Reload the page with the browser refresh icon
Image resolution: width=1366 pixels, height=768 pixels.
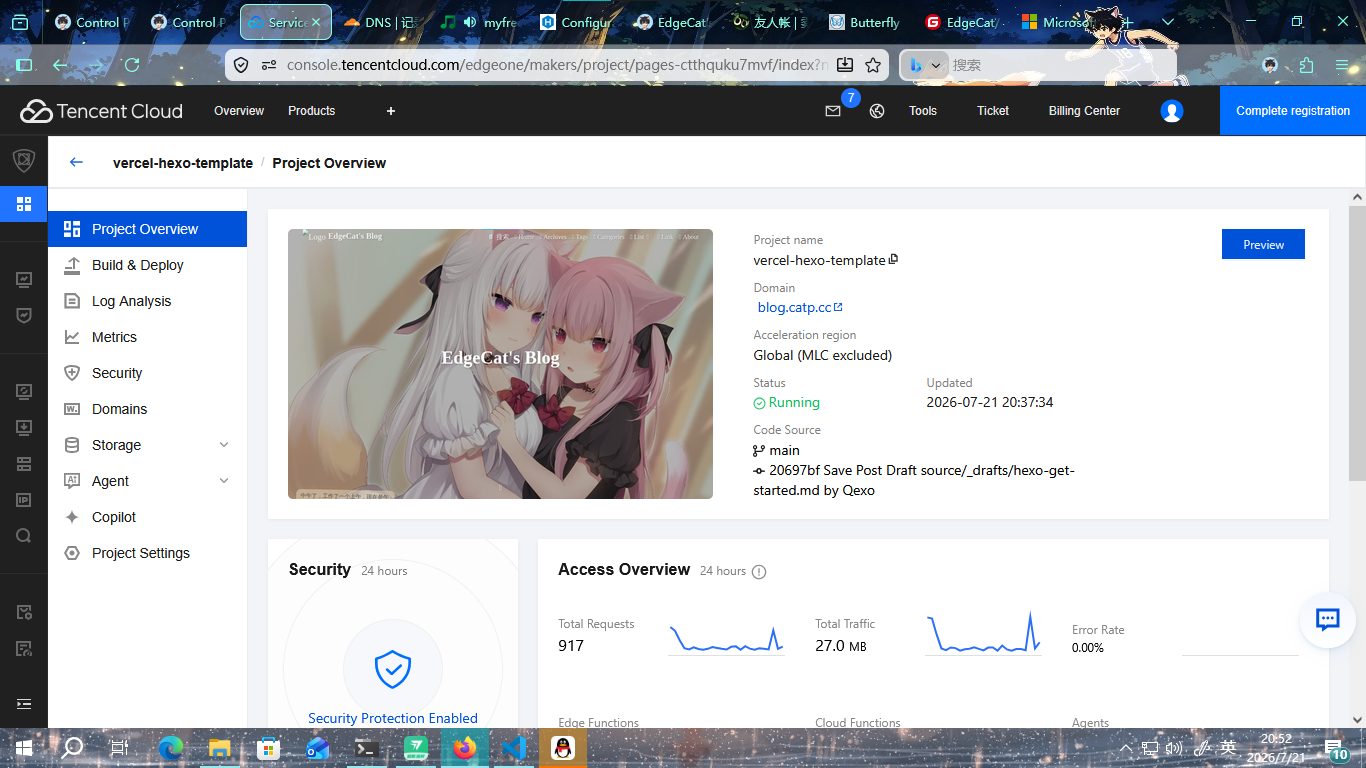[x=131, y=65]
